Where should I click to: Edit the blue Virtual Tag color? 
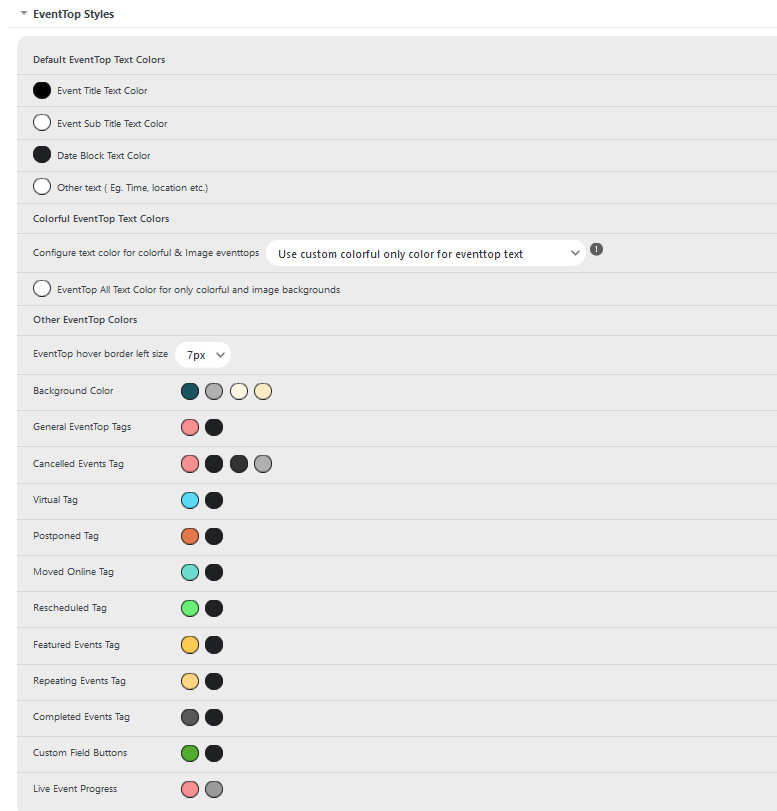click(x=190, y=501)
